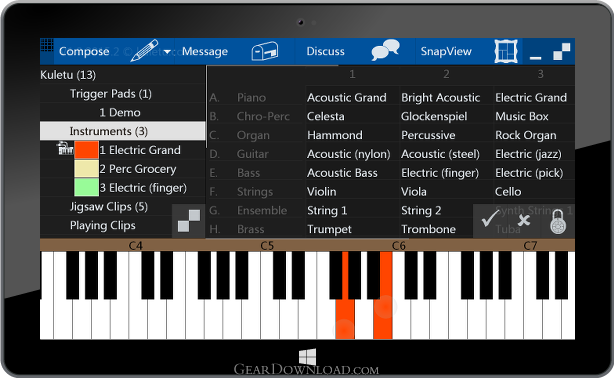Cancel with the X icon
614x378 pixels.
click(x=524, y=221)
